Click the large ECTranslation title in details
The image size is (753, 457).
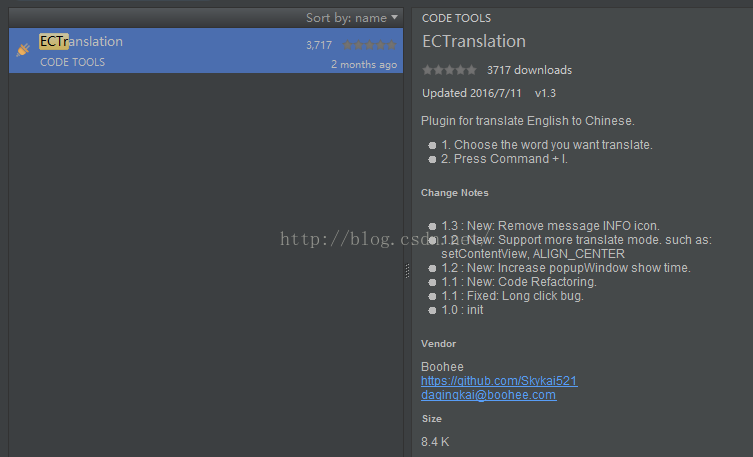[x=473, y=42]
